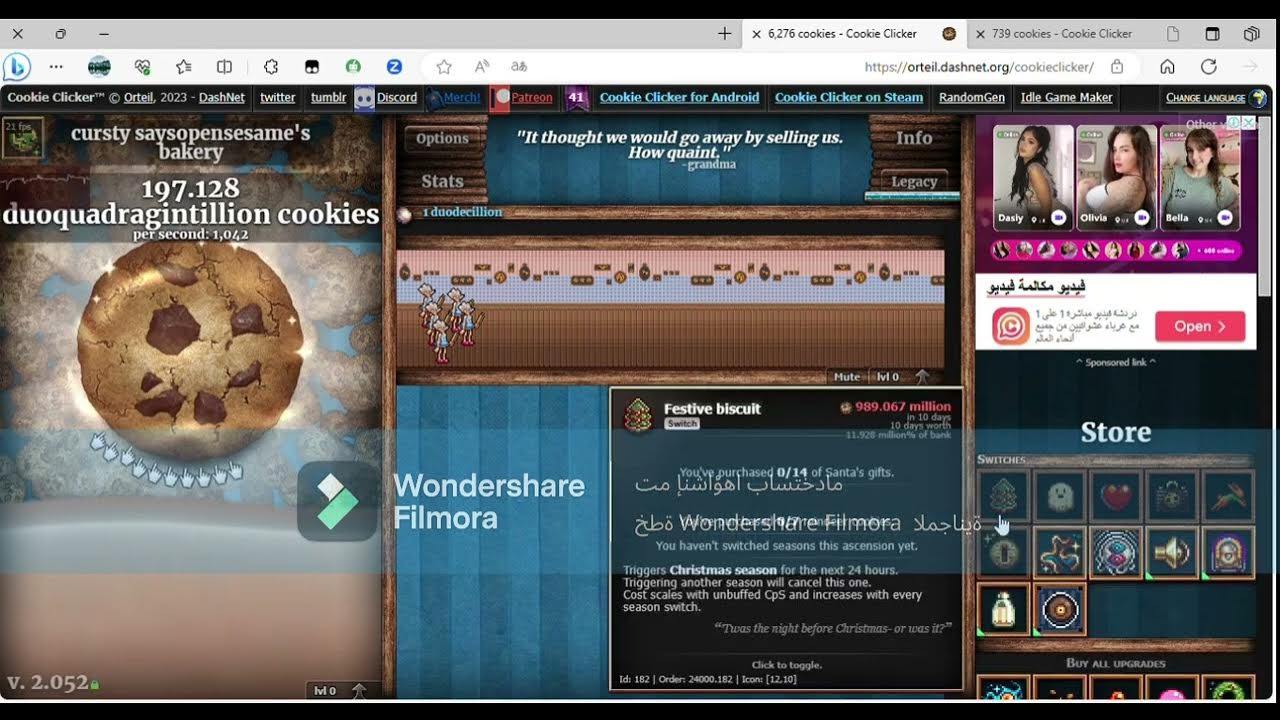Click the Bing Copilot icon

click(x=17, y=67)
